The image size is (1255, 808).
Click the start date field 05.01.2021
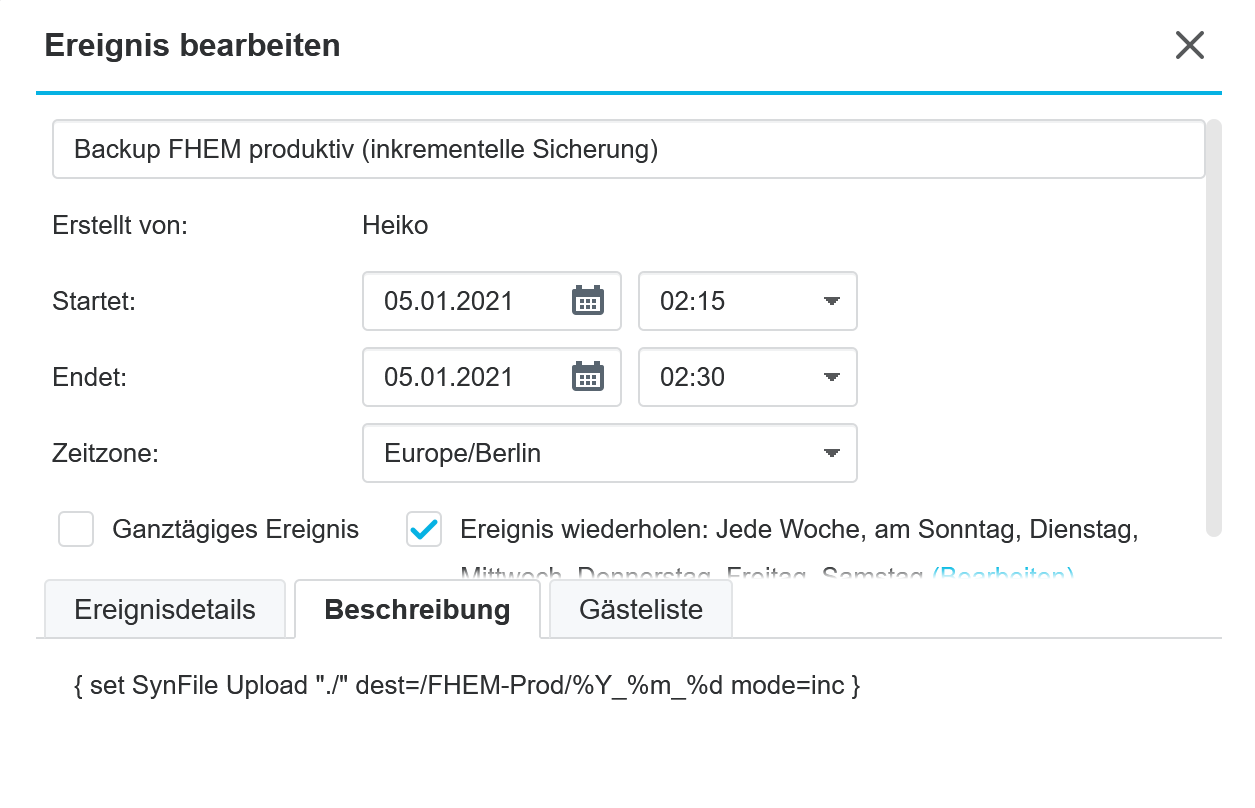[448, 301]
